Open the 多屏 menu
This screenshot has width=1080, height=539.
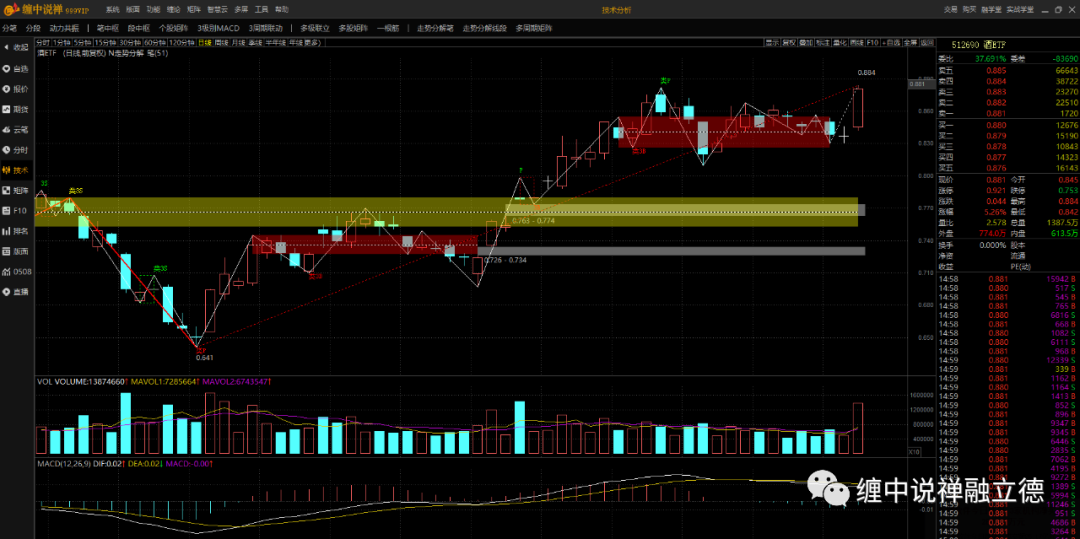[241, 10]
